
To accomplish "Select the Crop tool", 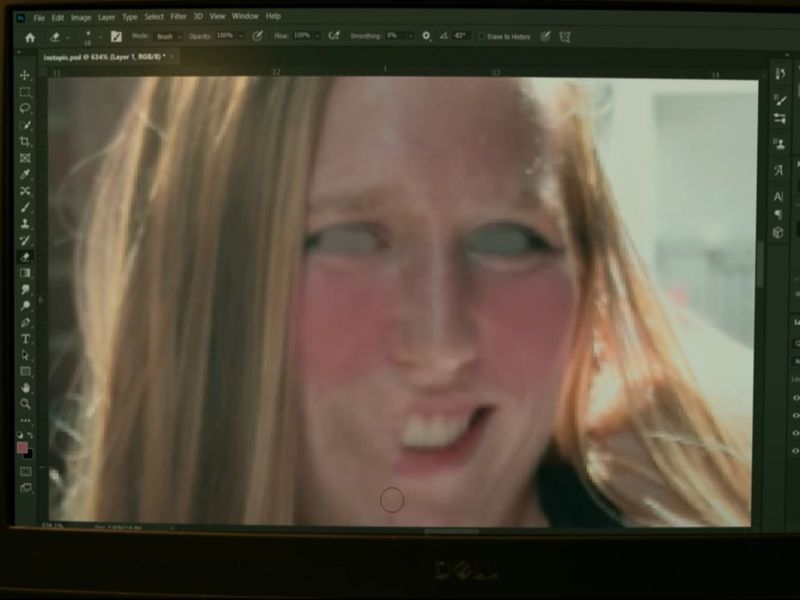I will 26,142.
